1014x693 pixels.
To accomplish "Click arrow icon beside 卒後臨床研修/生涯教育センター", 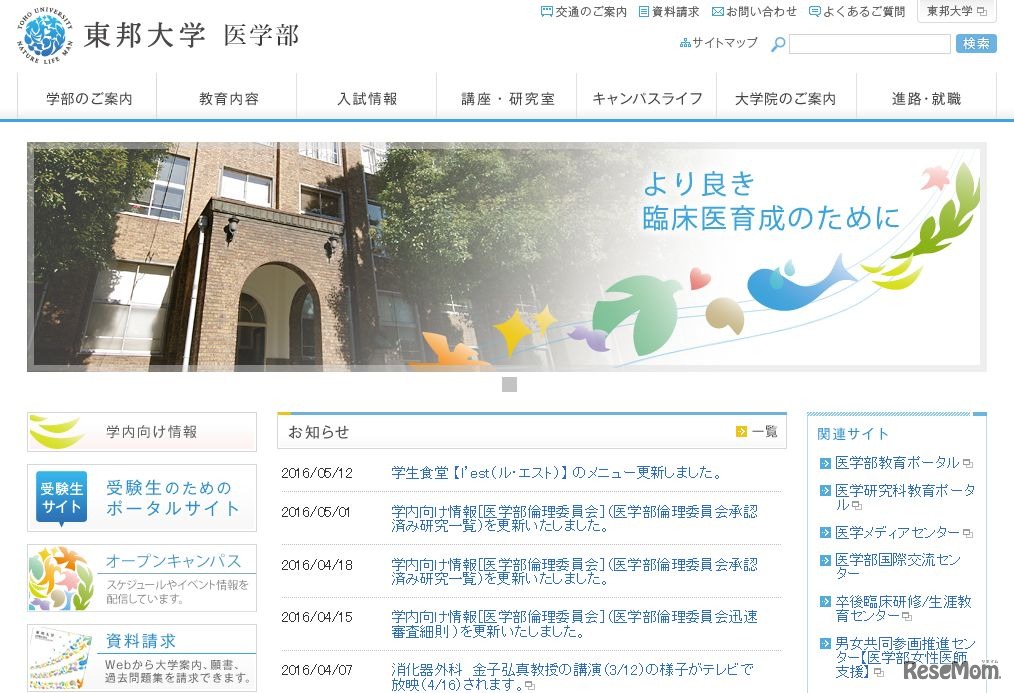I will (825, 602).
